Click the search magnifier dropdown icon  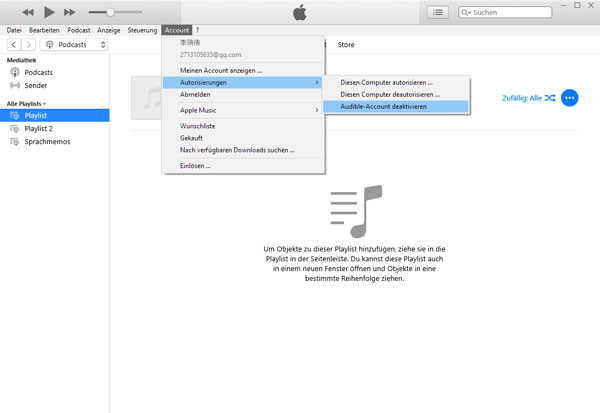pos(466,13)
